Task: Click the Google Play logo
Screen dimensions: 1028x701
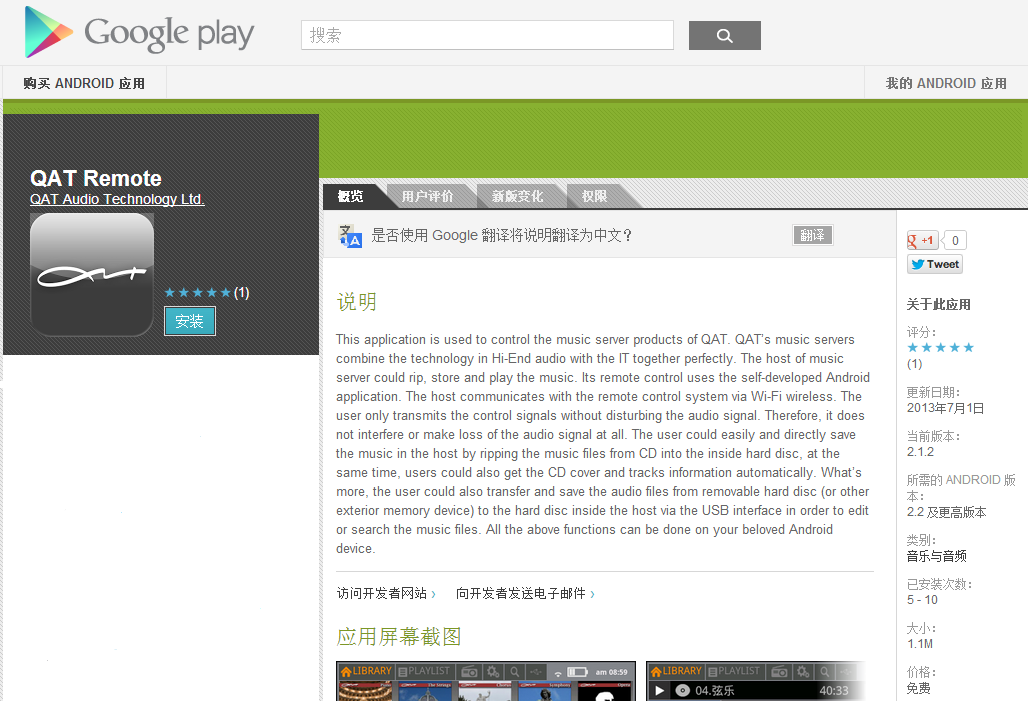Action: click(x=139, y=32)
